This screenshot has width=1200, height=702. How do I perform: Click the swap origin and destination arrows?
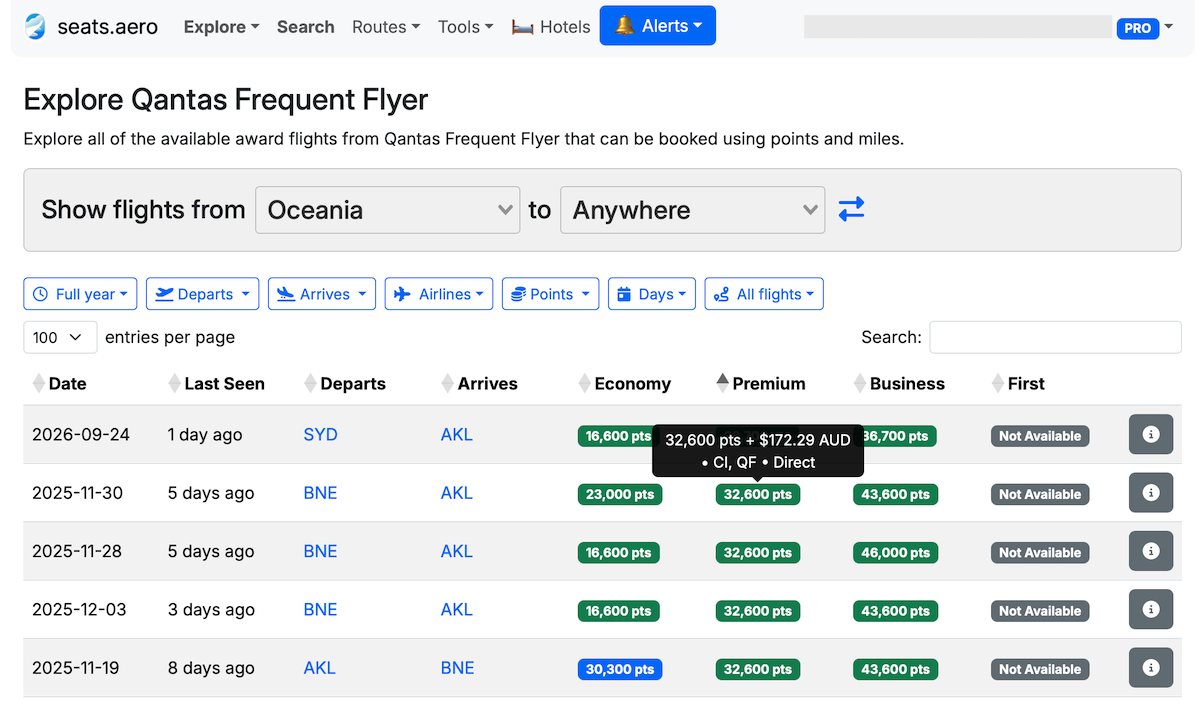point(851,209)
